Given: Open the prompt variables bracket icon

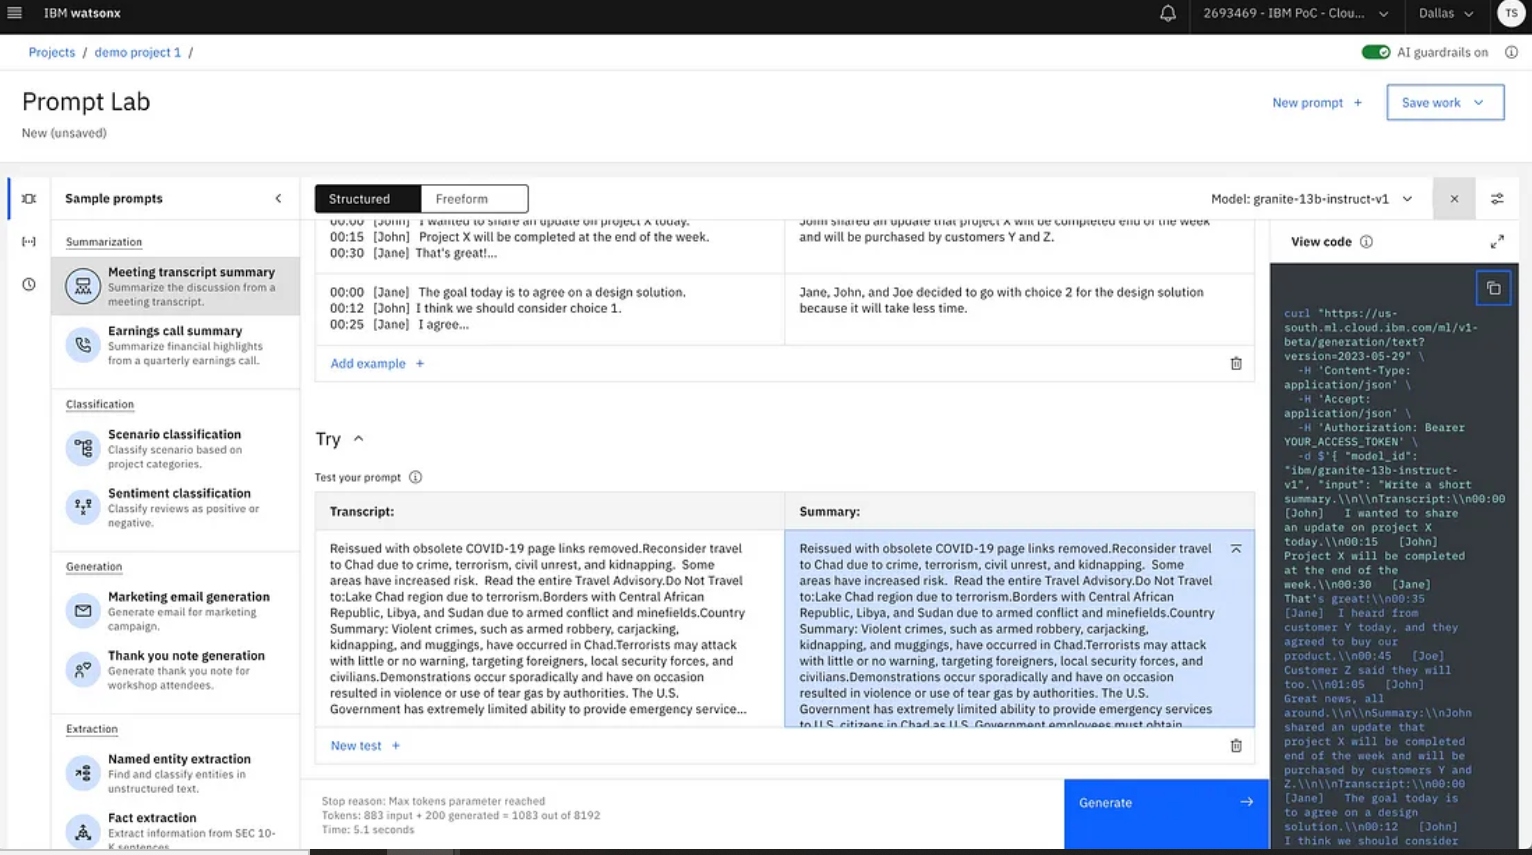Looking at the screenshot, I should tap(29, 241).
